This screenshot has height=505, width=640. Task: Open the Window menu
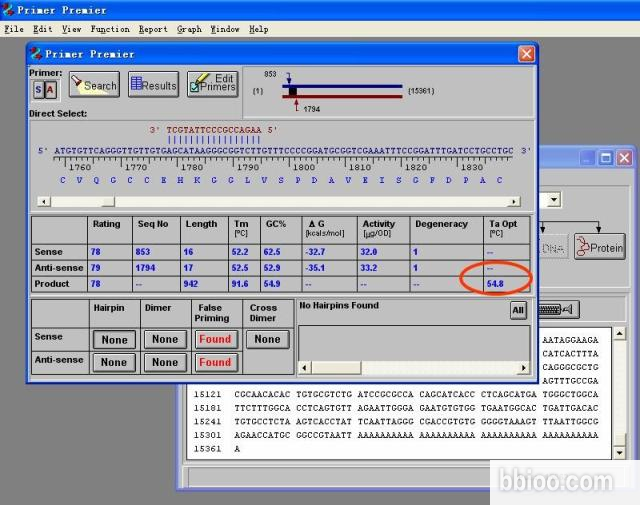pyautogui.click(x=225, y=29)
